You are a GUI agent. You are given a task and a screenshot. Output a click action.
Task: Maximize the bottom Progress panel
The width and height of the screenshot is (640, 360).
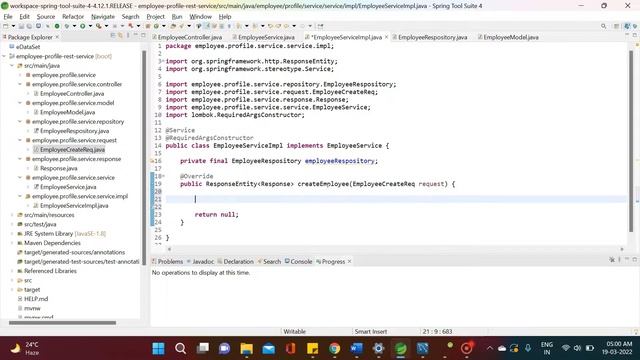(x=635, y=260)
